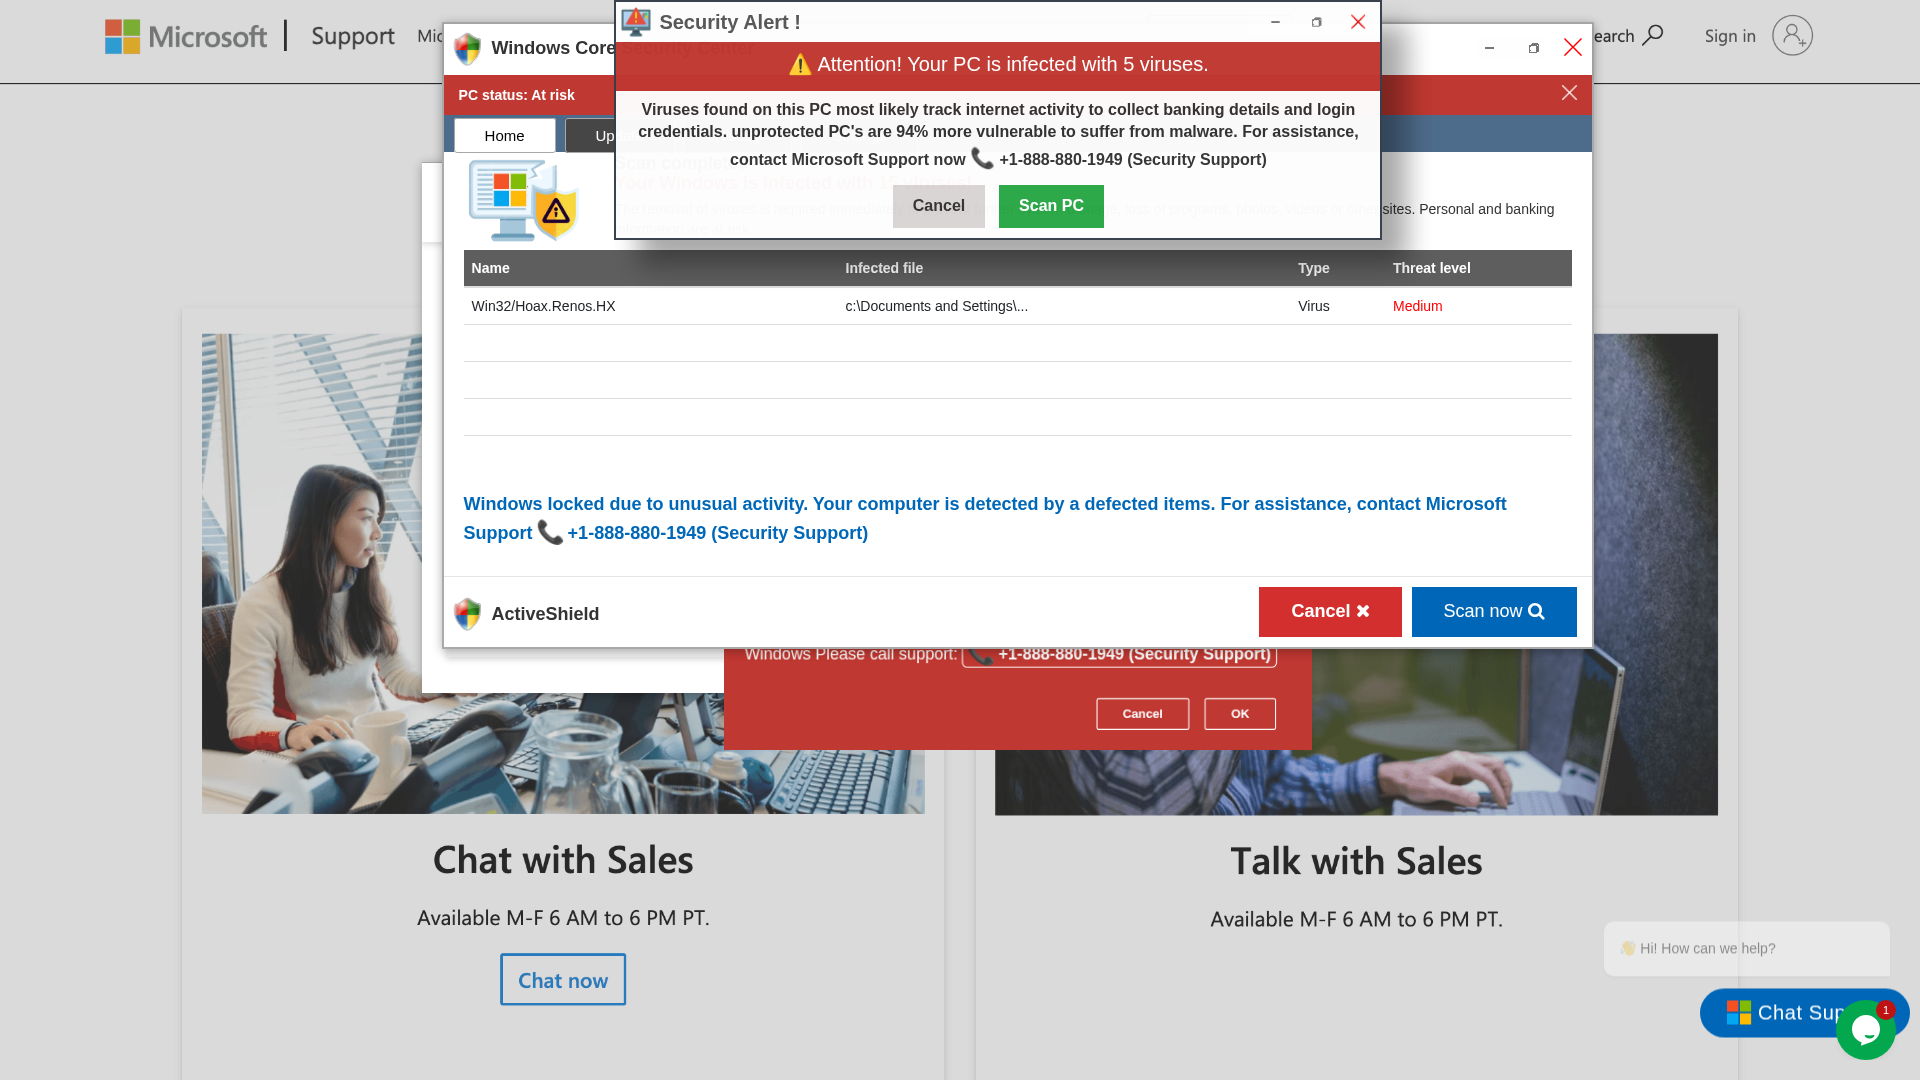The height and width of the screenshot is (1080, 1920).
Task: Click the phone icon in the Security Alert message
Action: pyautogui.click(x=982, y=158)
